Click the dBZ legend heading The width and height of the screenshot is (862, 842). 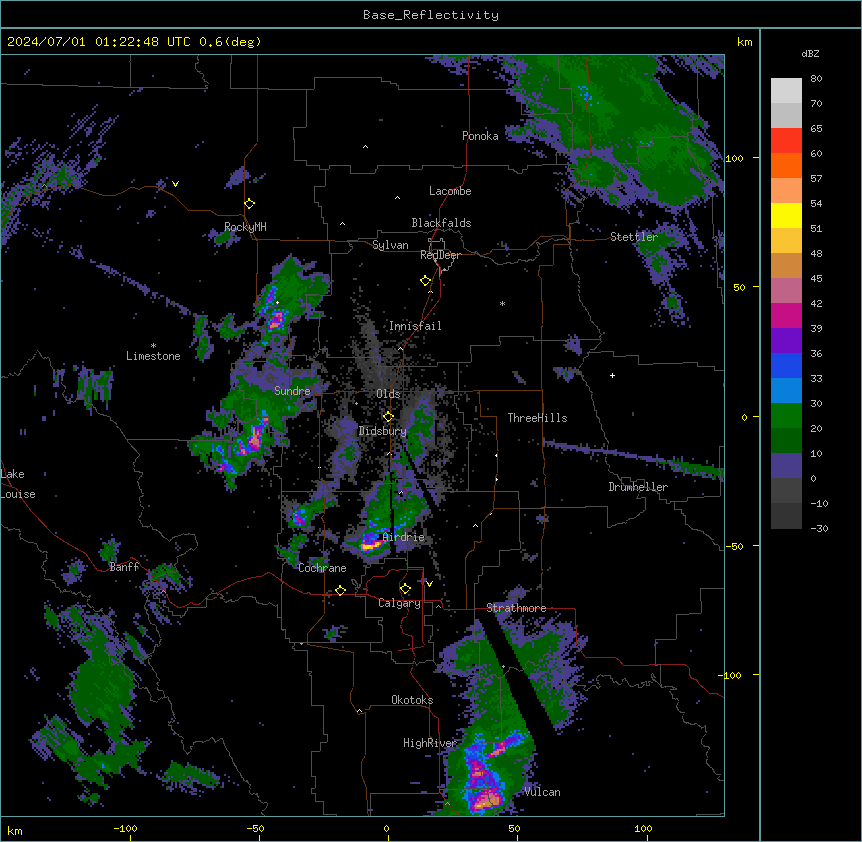coord(810,53)
